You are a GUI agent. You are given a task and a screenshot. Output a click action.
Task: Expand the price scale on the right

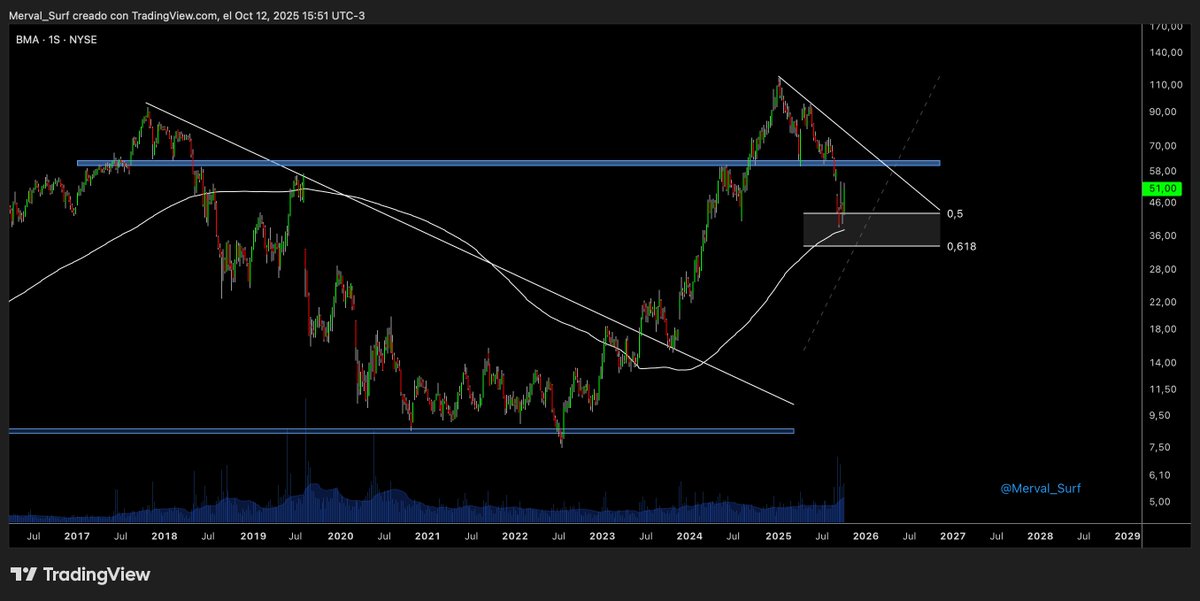(x=1163, y=300)
